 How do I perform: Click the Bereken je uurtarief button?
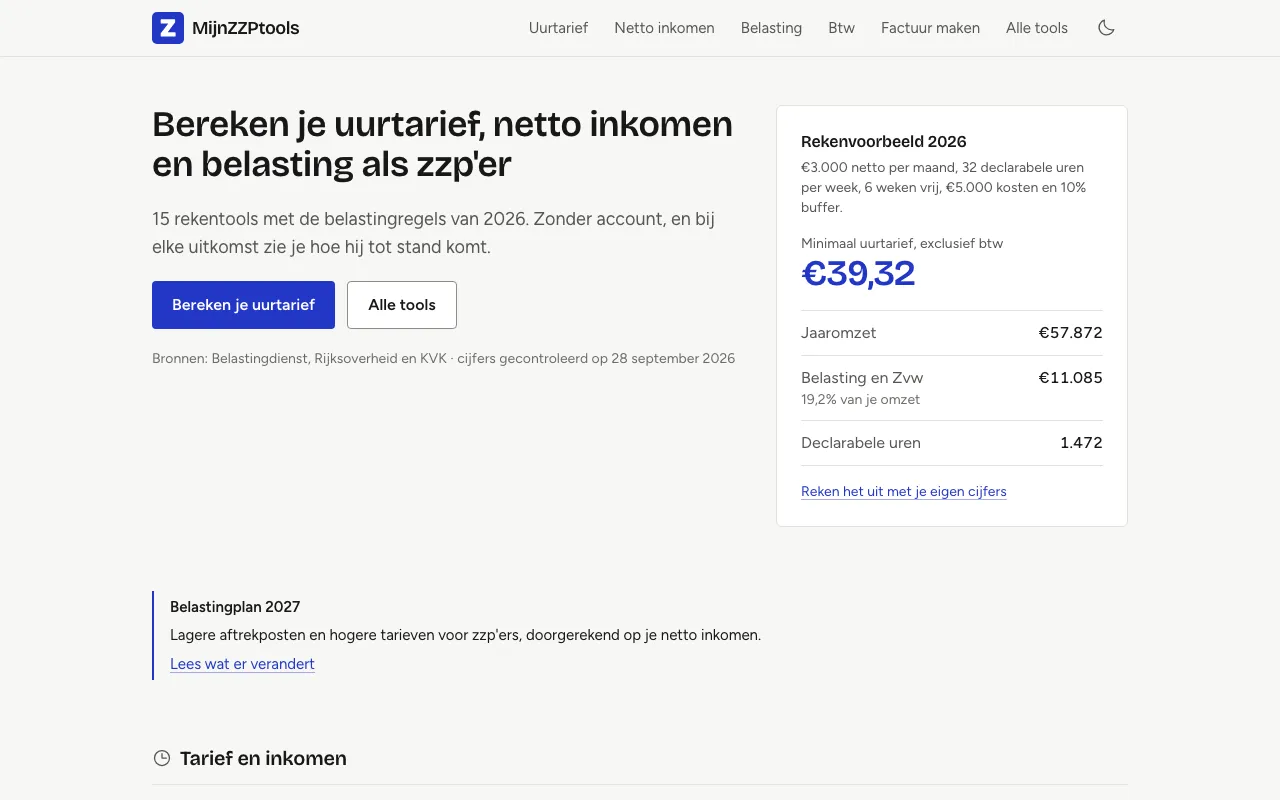[x=243, y=305]
